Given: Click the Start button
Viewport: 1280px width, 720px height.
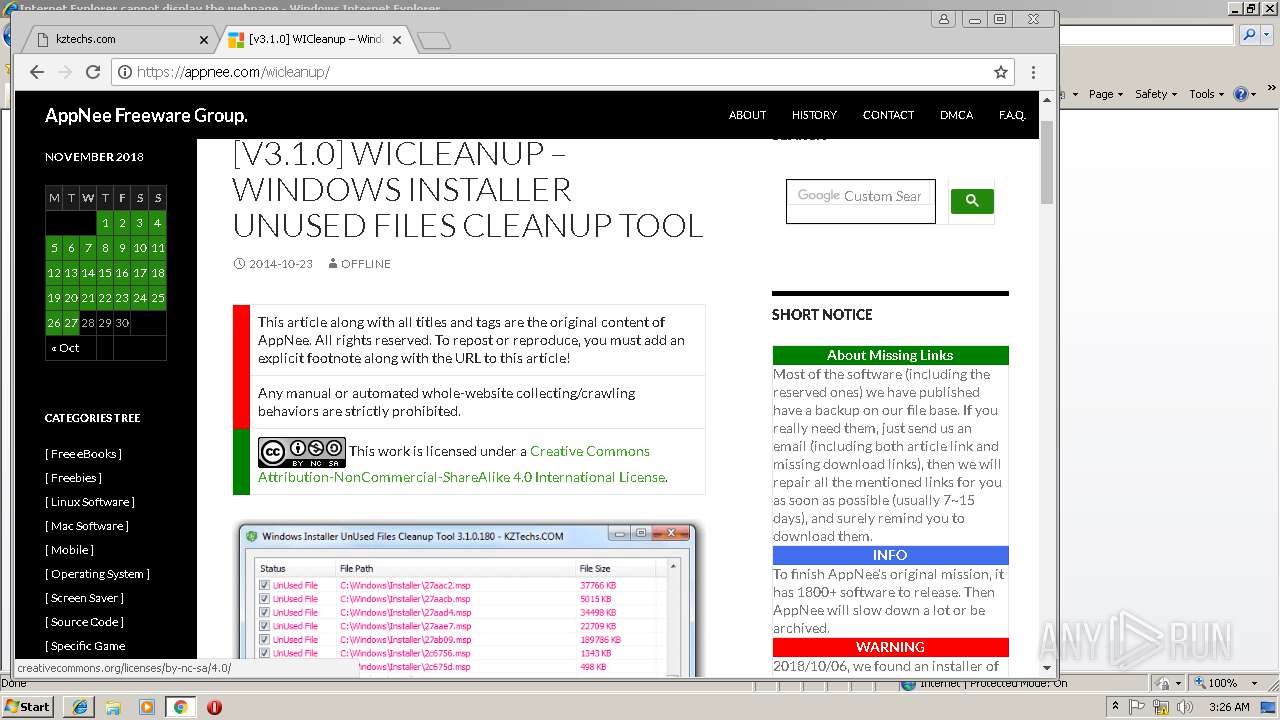Looking at the screenshot, I should (x=28, y=707).
